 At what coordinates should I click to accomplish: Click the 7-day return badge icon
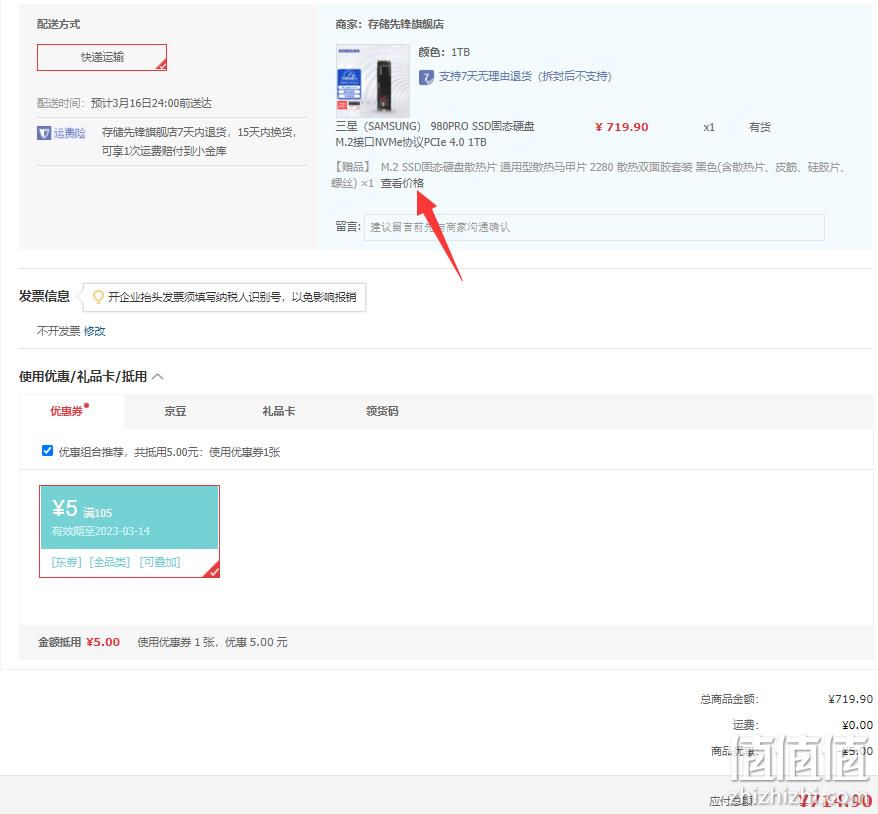coord(426,77)
